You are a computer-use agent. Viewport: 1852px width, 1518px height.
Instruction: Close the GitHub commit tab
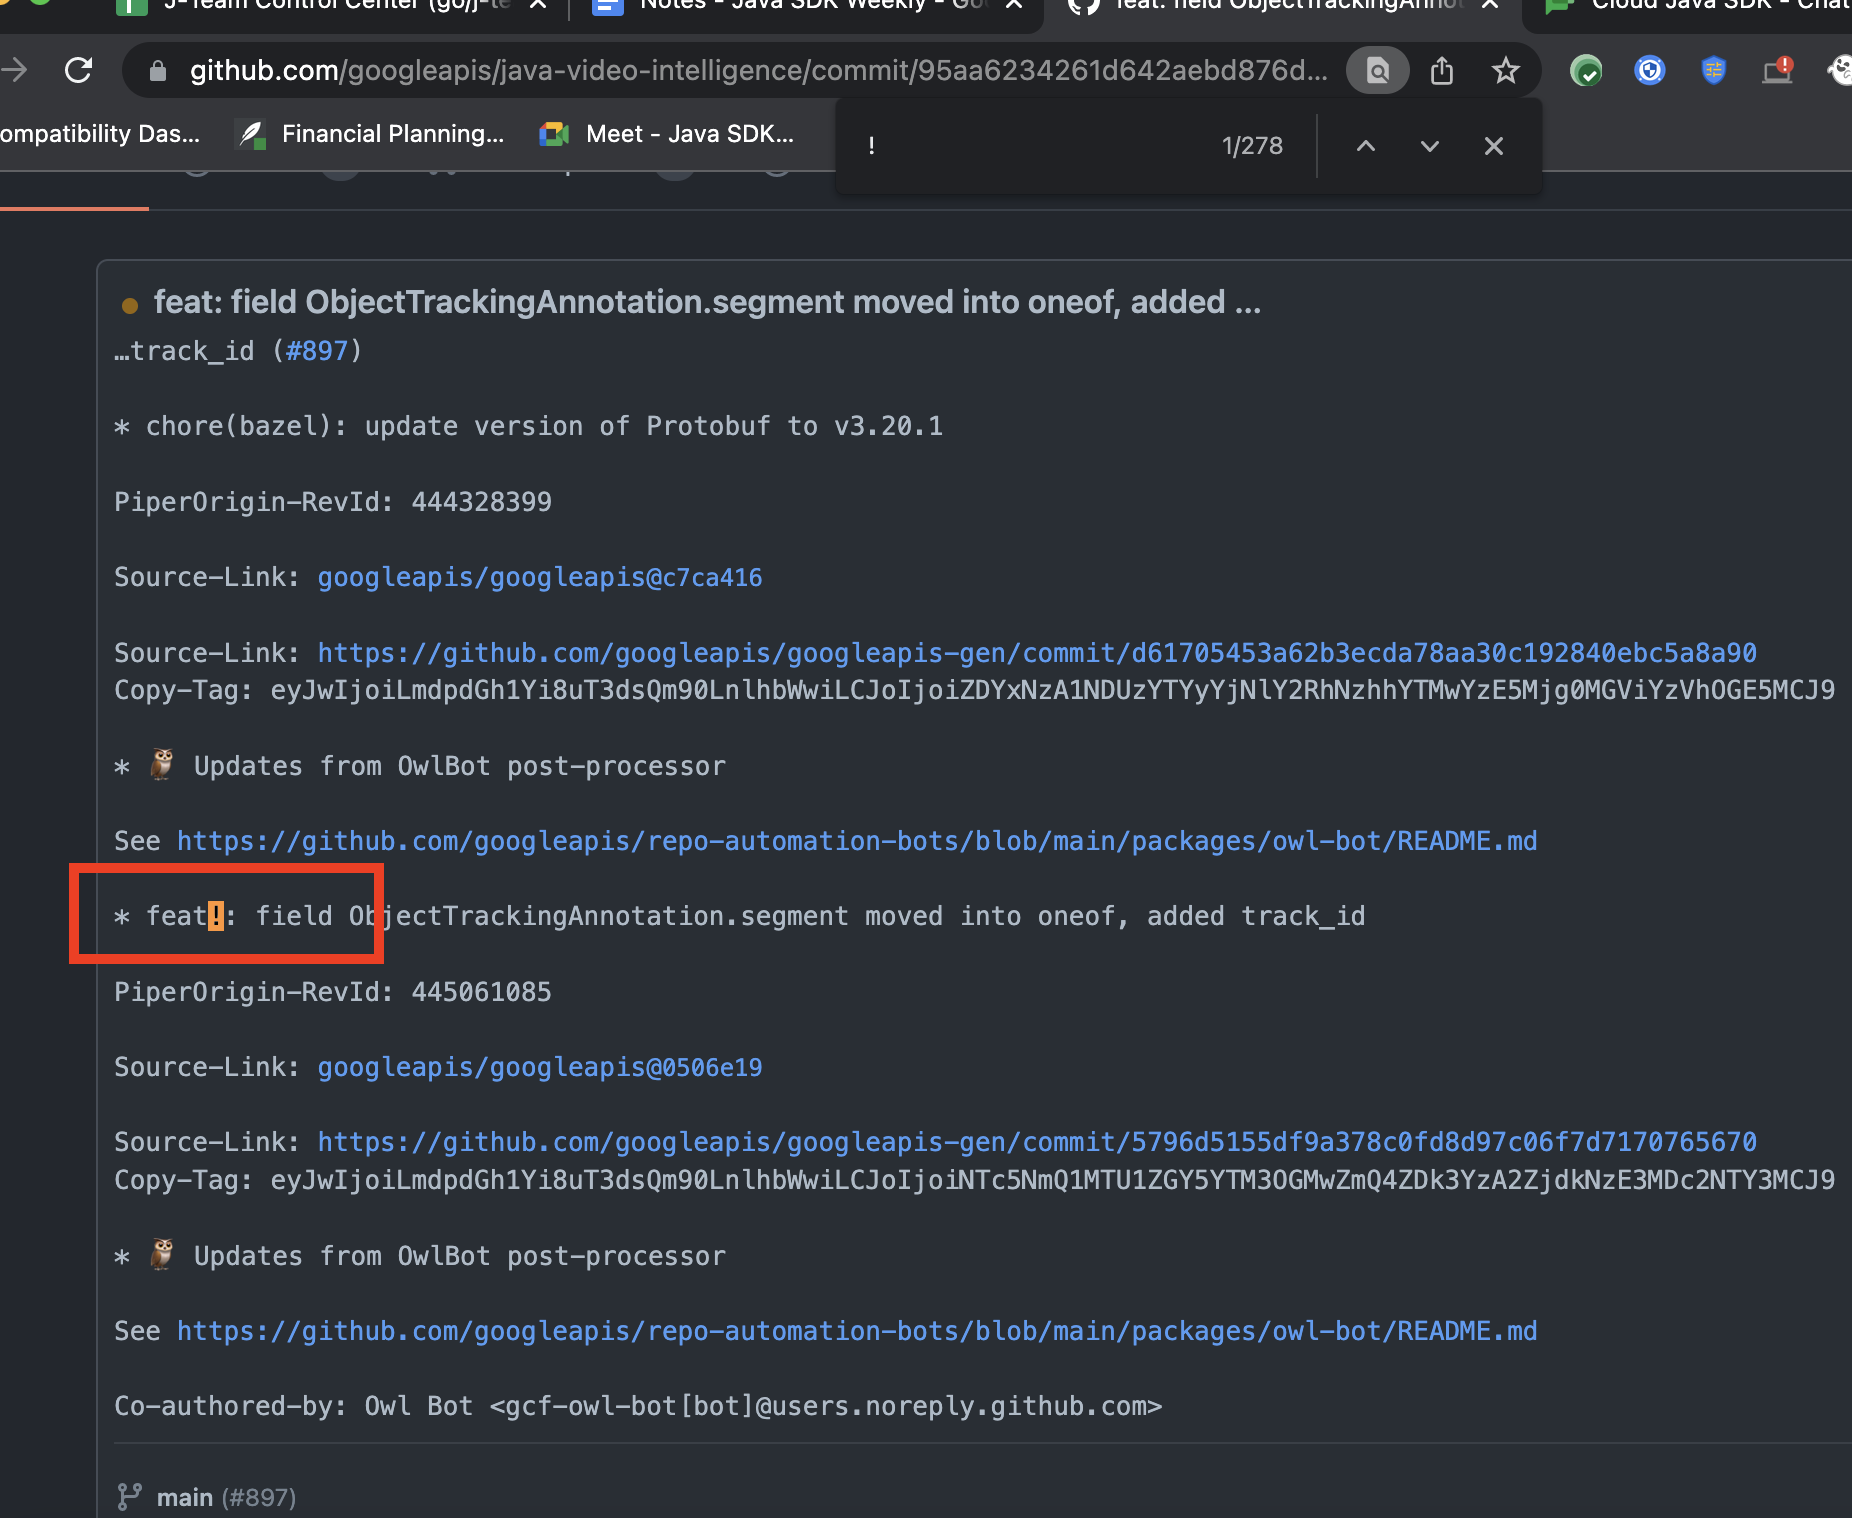click(x=1490, y=5)
